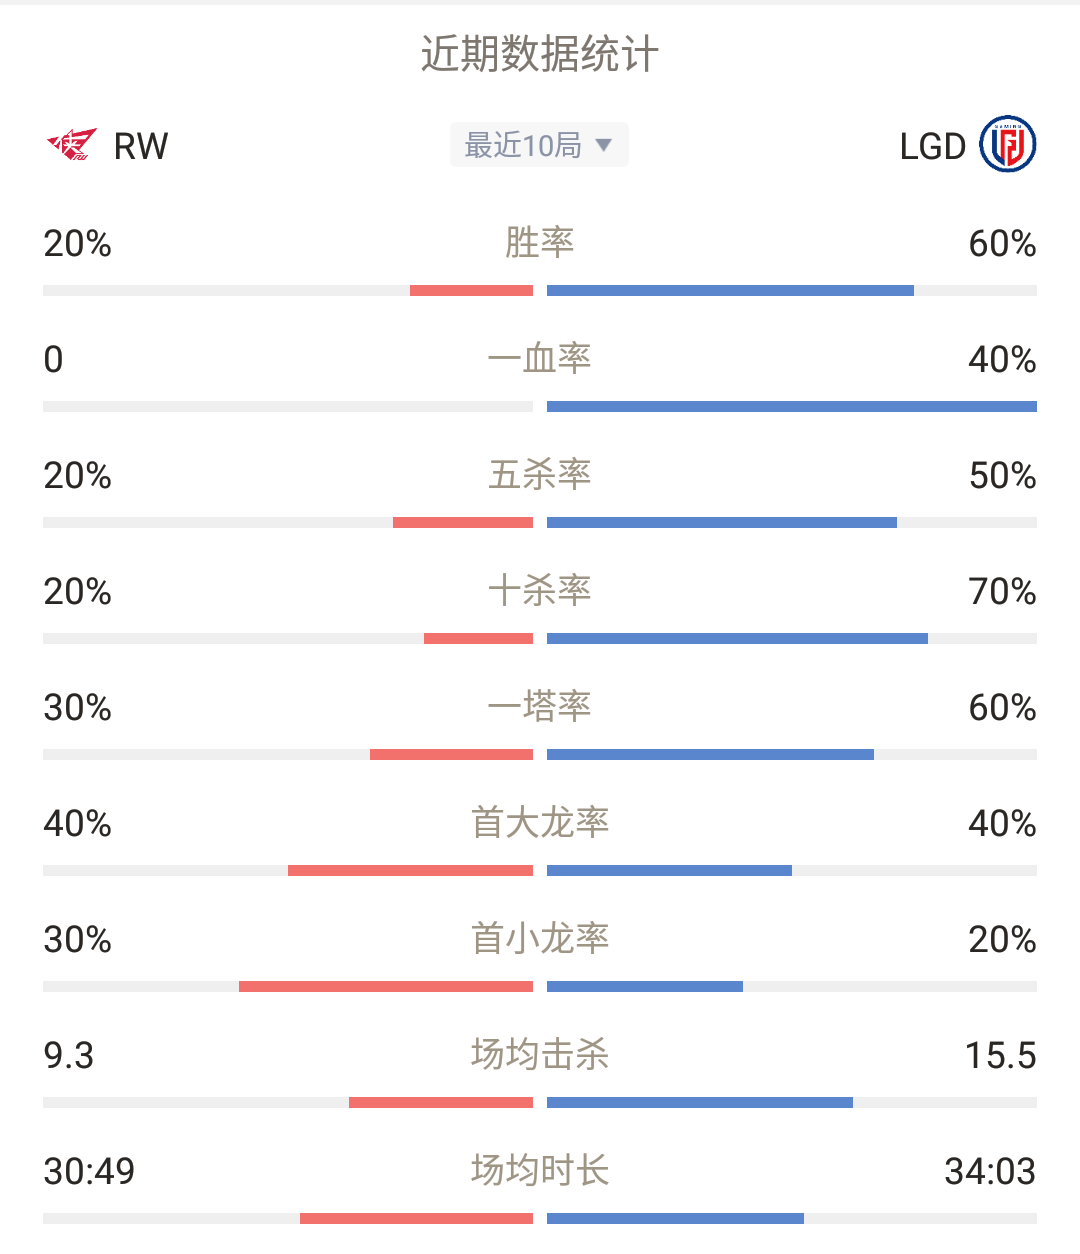Click RW's 30:49 average duration value
Screen dimensions: 1080x1254
[x=89, y=1171]
